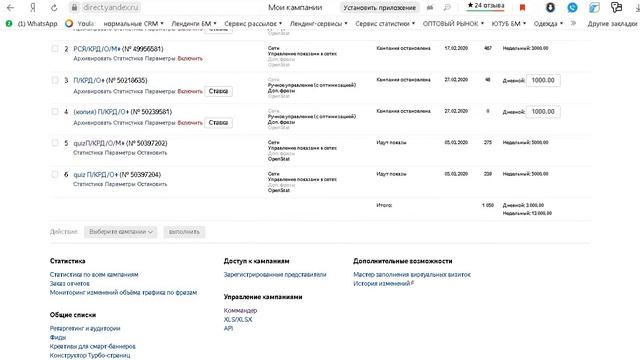Expand 'Лендинги БМ' bookmarks folder
640x360 pixels.
(194, 24)
